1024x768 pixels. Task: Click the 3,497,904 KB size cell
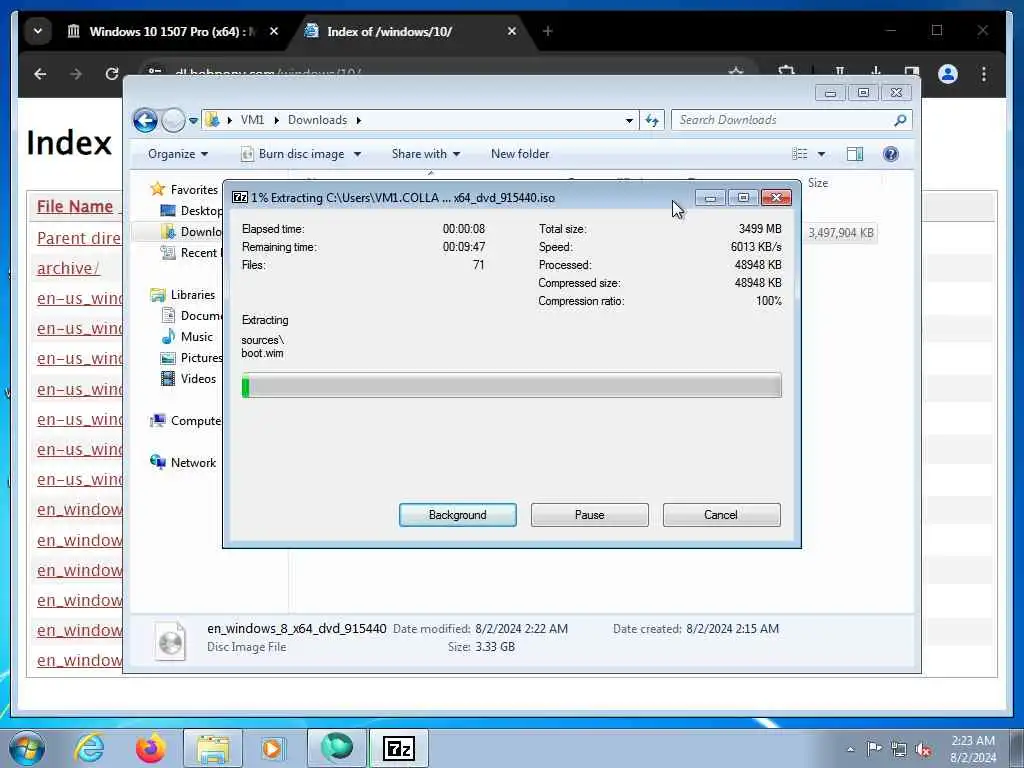pyautogui.click(x=840, y=233)
